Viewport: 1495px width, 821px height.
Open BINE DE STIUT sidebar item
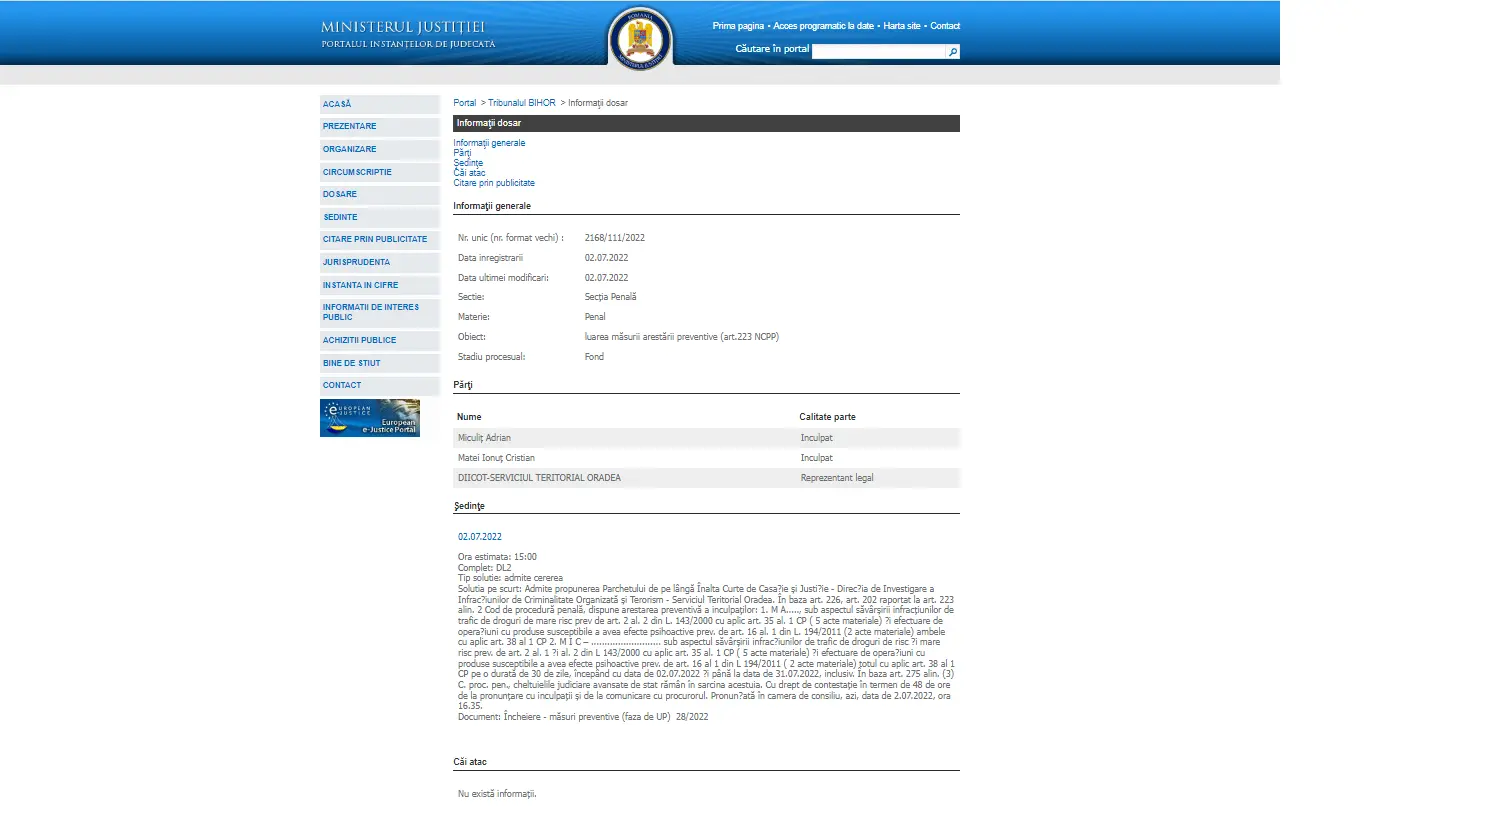point(379,363)
